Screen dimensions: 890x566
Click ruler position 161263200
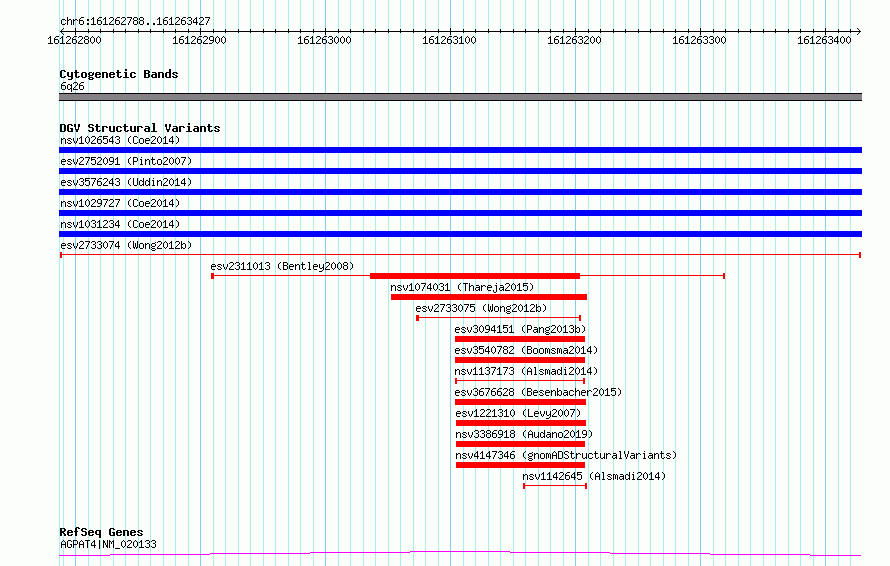[574, 40]
